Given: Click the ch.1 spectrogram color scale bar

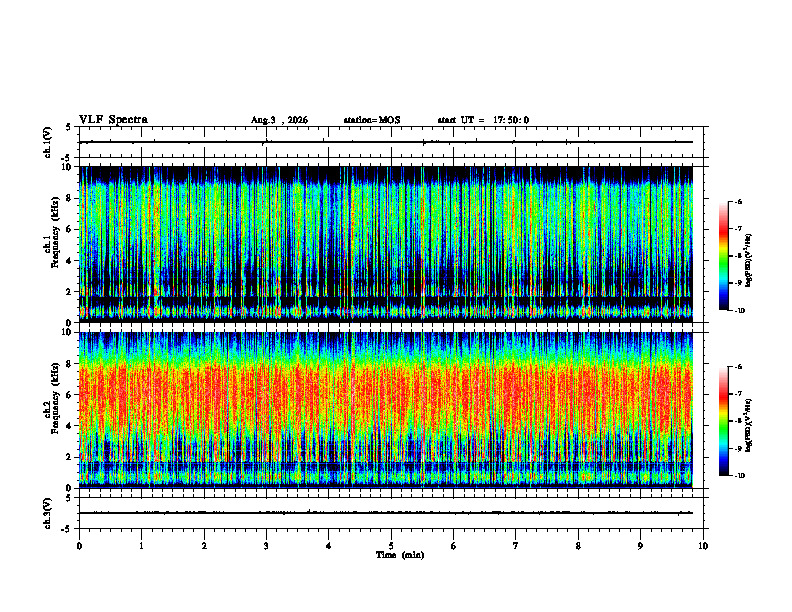Looking at the screenshot, I should coord(723,256).
